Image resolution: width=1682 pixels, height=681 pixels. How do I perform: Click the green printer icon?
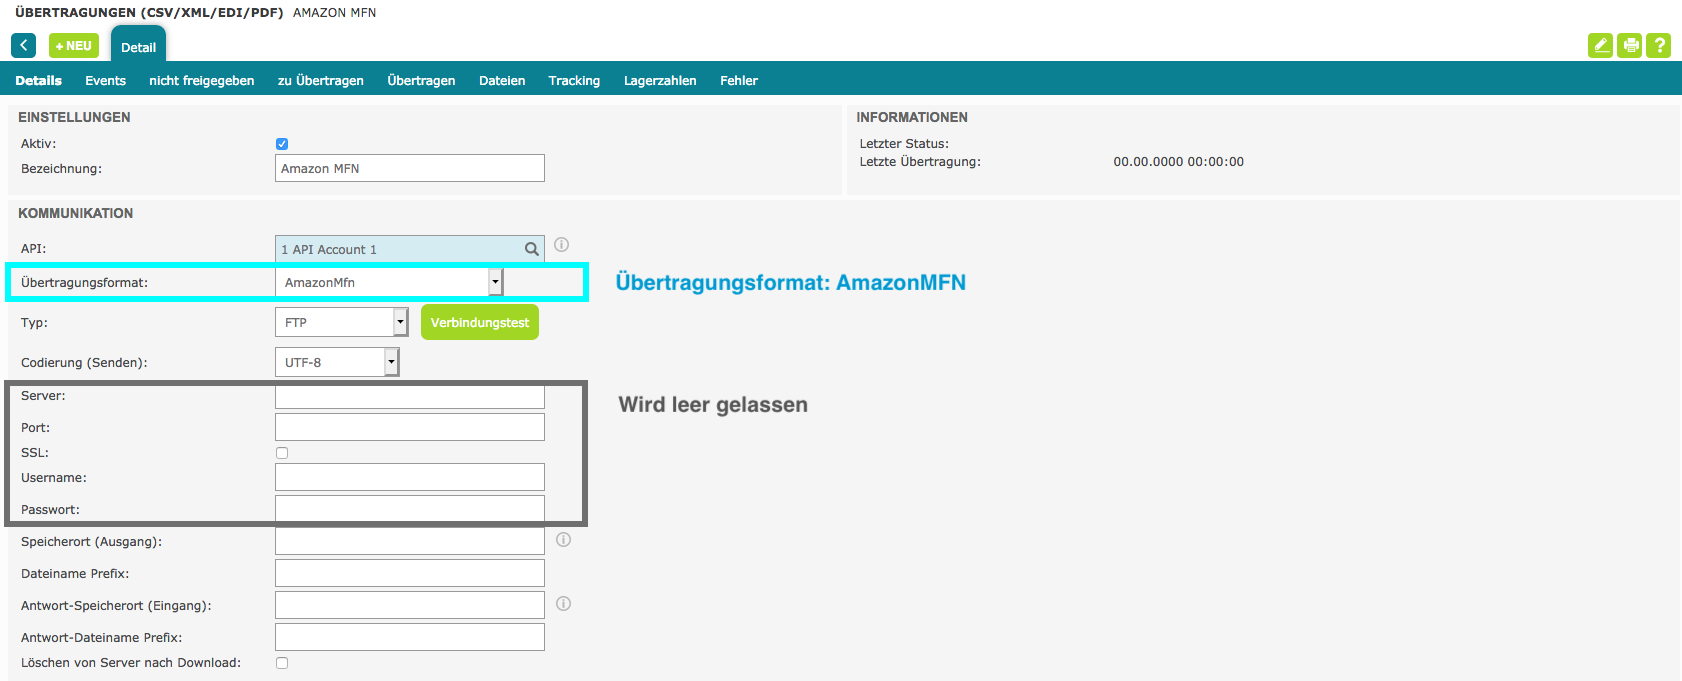click(1630, 45)
